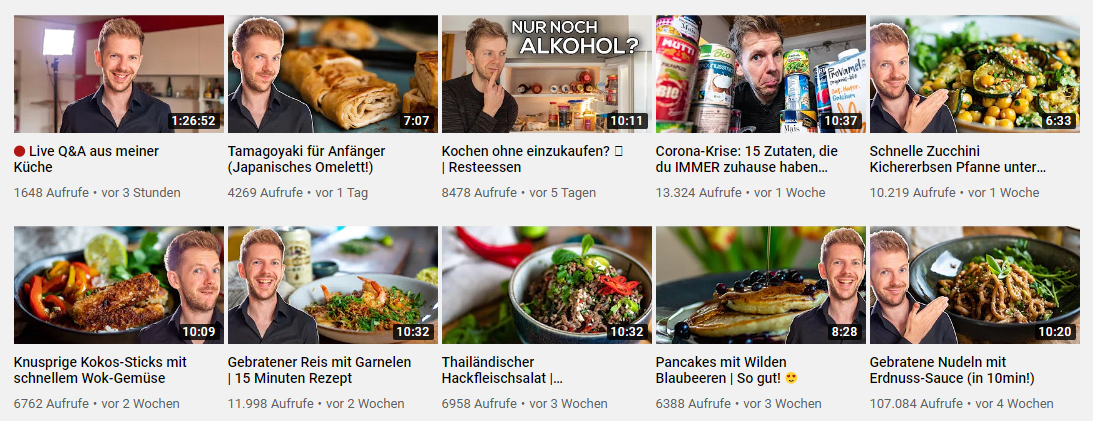This screenshot has width=1093, height=421.
Task: Open the Thai Hackfleischsalat bowl thumbnail
Action: tap(546, 285)
